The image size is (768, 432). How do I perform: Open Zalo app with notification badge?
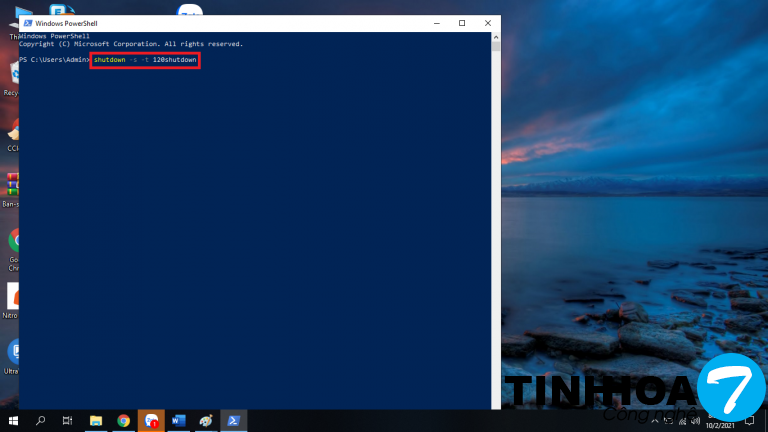[x=151, y=421]
